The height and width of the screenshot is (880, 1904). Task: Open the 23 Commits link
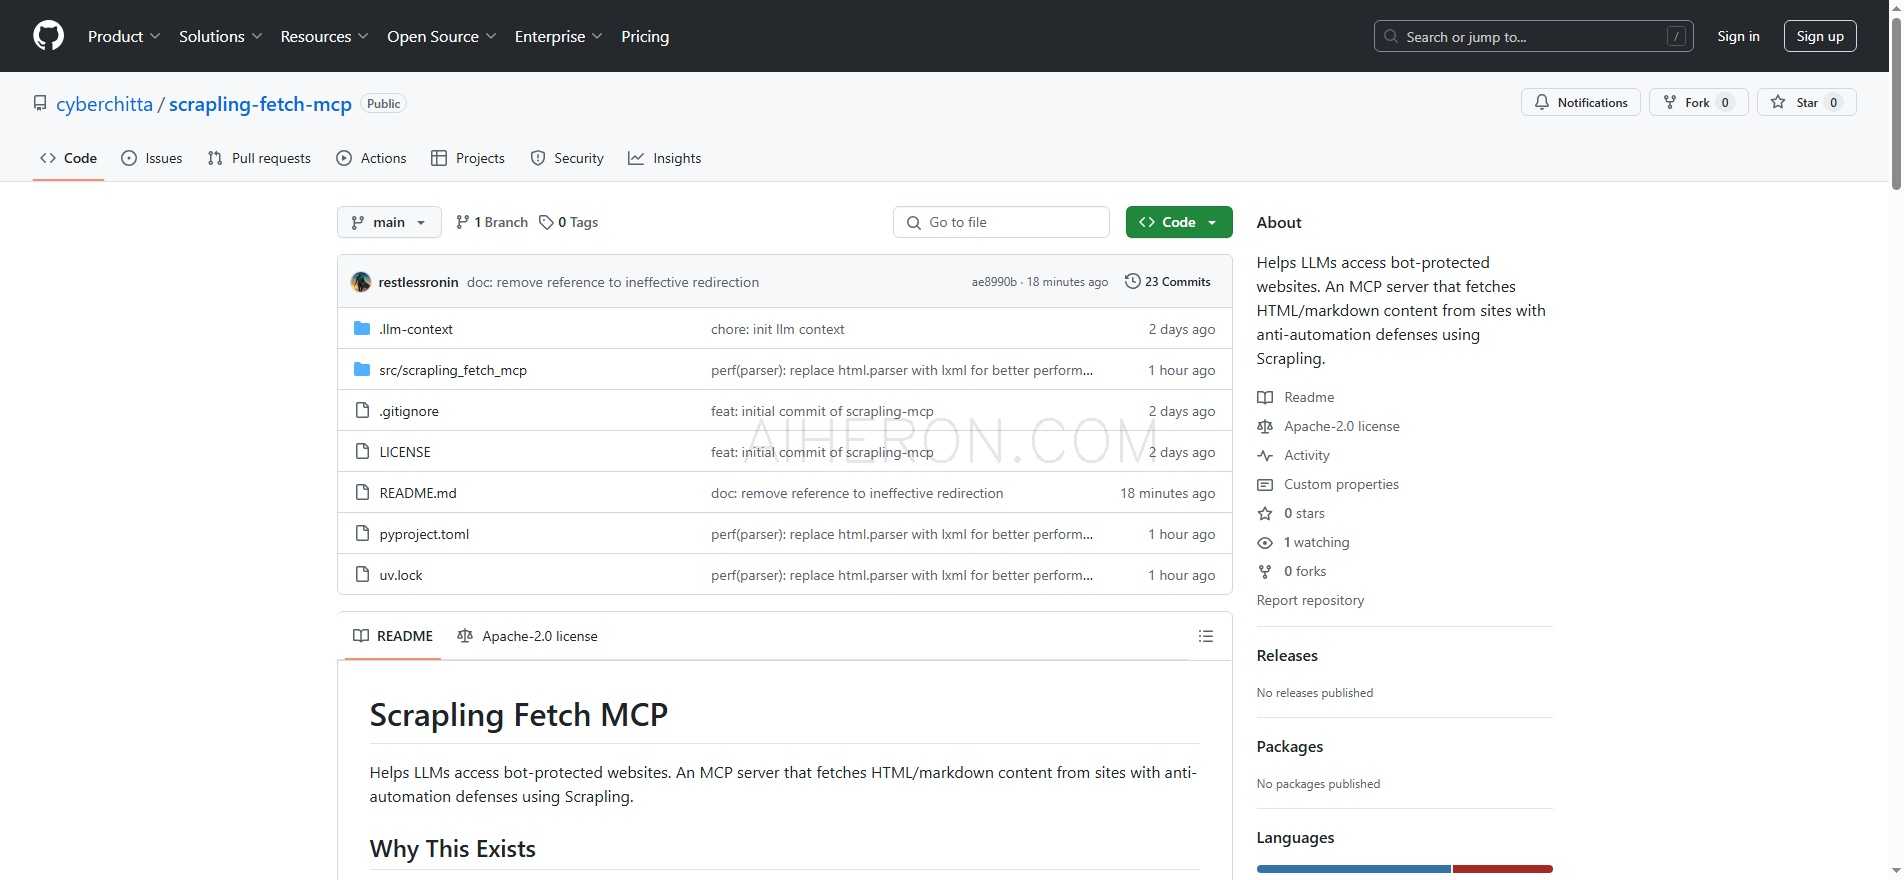coord(1168,282)
